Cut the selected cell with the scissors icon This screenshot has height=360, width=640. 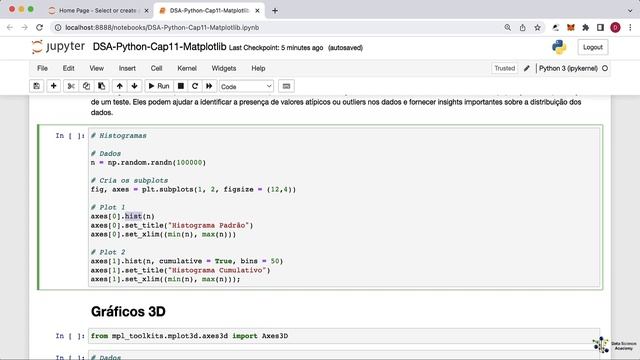[71, 86]
